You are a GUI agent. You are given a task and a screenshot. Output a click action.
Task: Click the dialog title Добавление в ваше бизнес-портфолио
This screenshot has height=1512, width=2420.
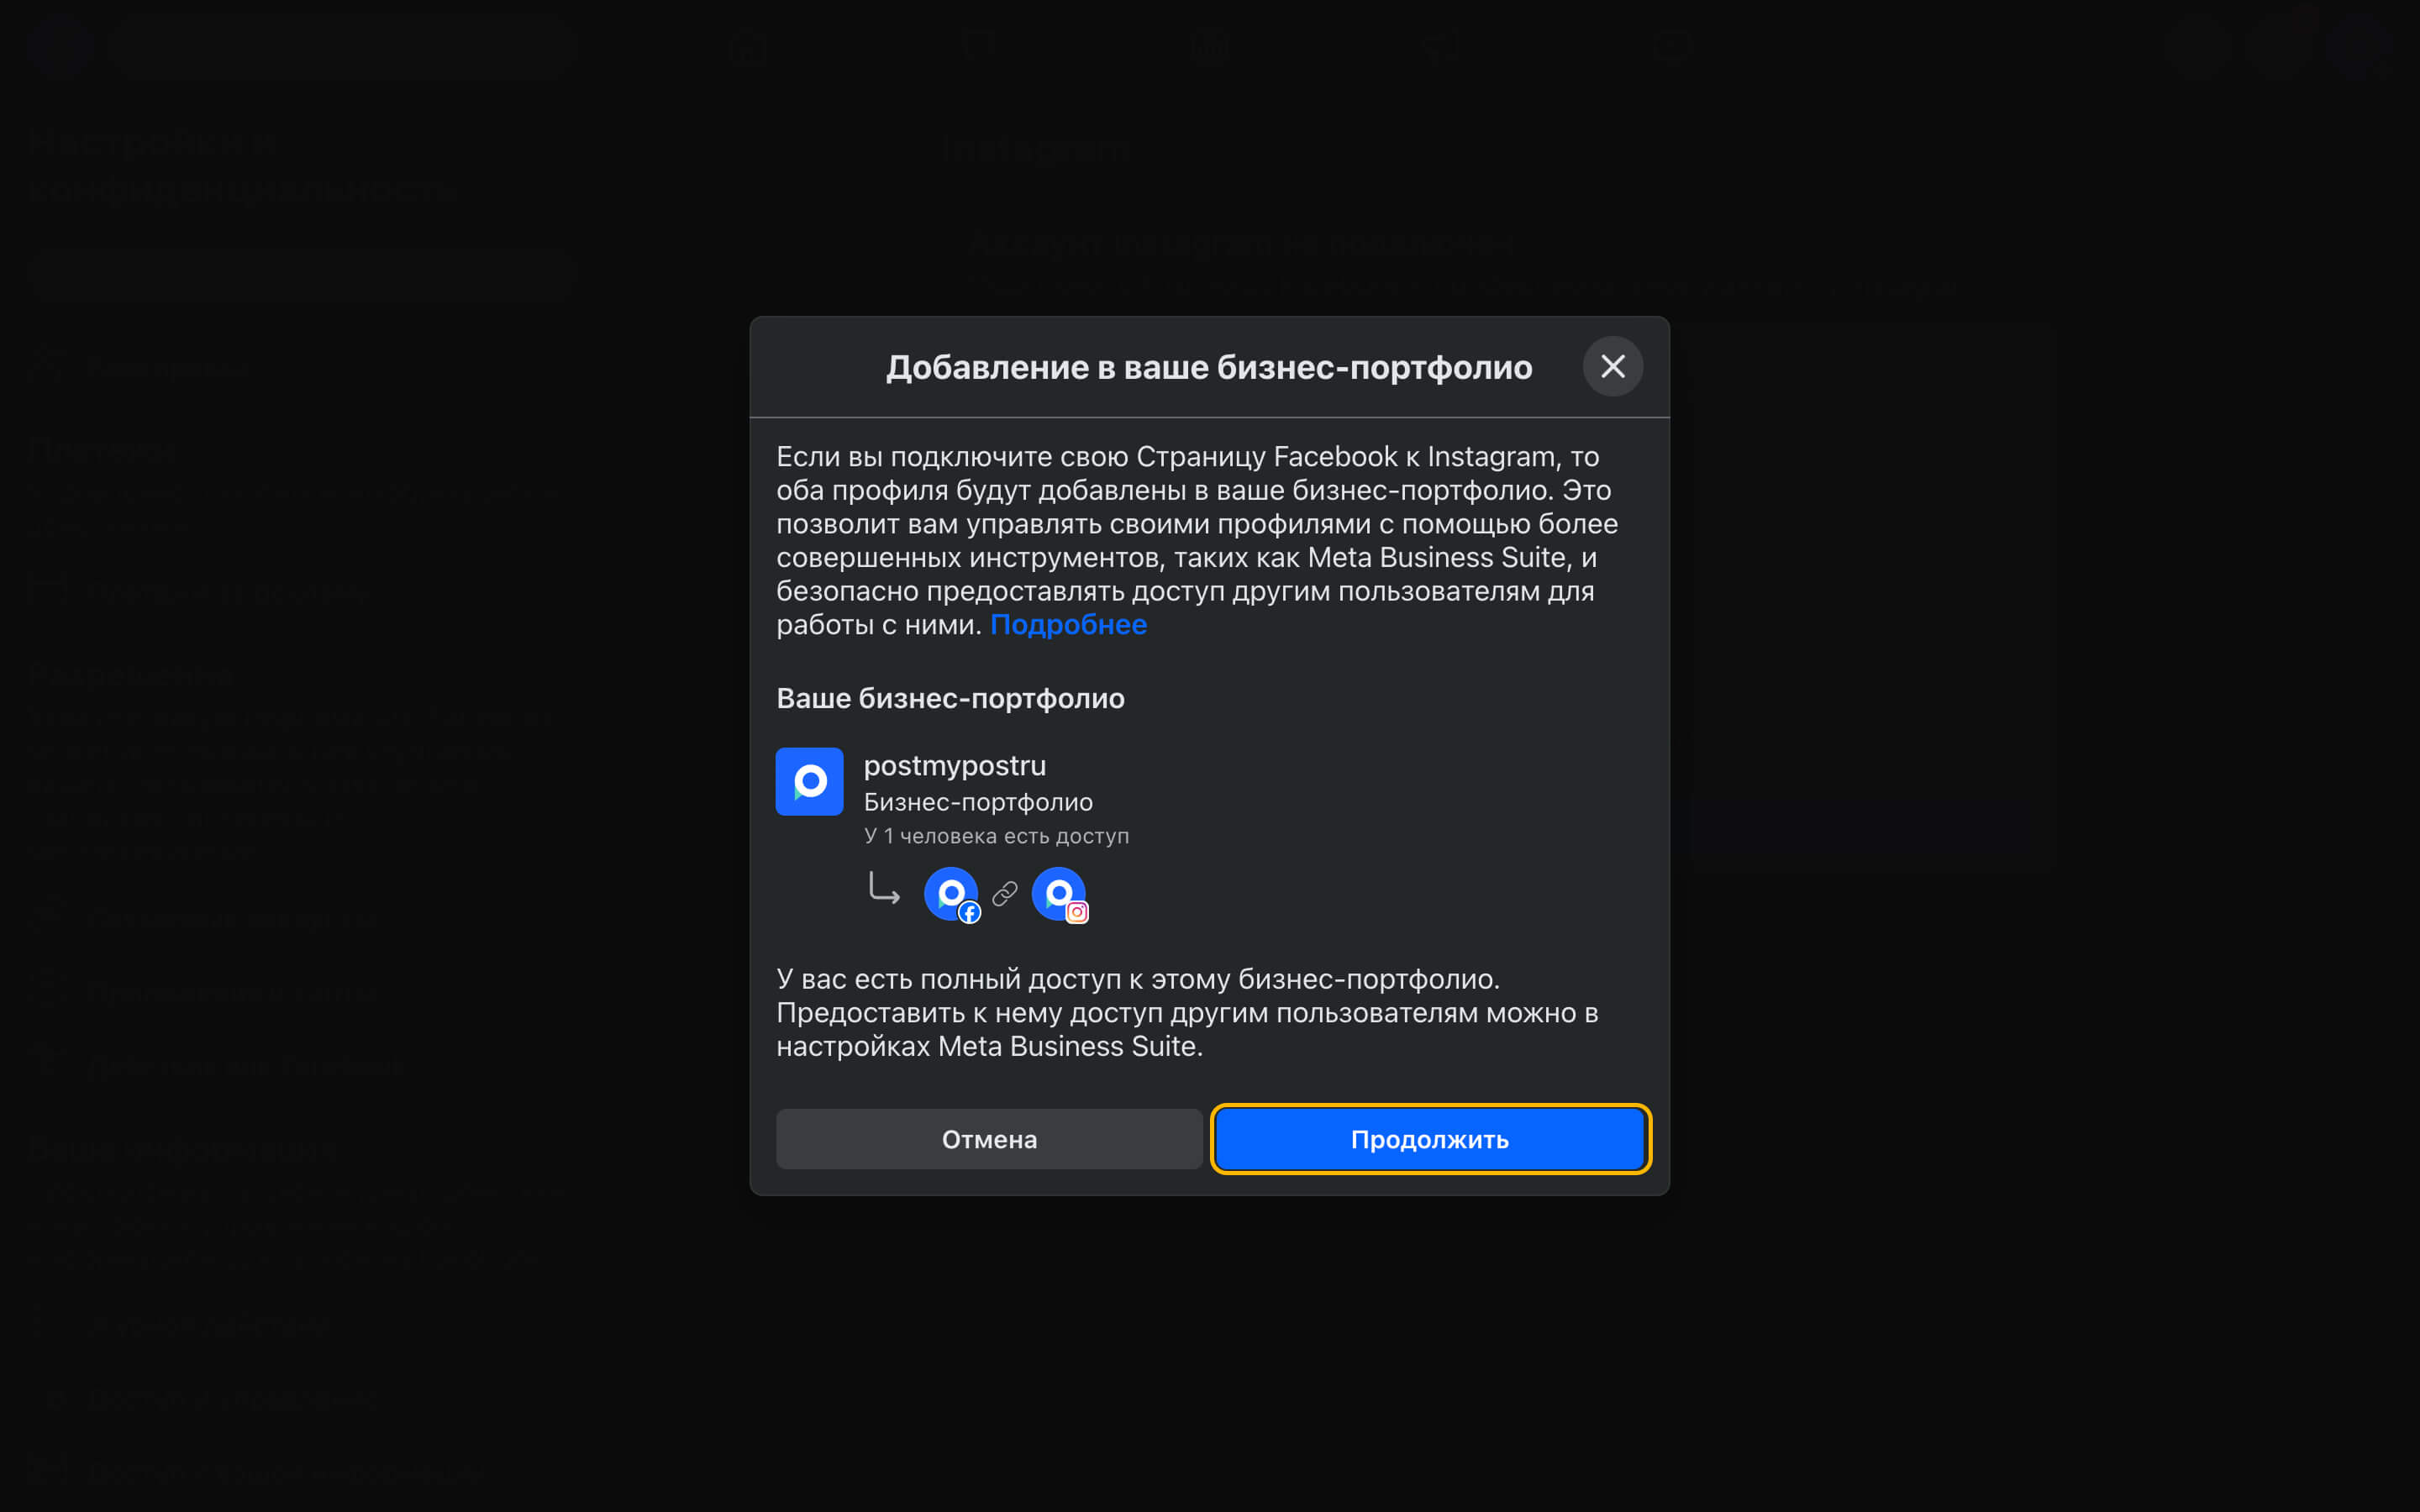(1208, 368)
